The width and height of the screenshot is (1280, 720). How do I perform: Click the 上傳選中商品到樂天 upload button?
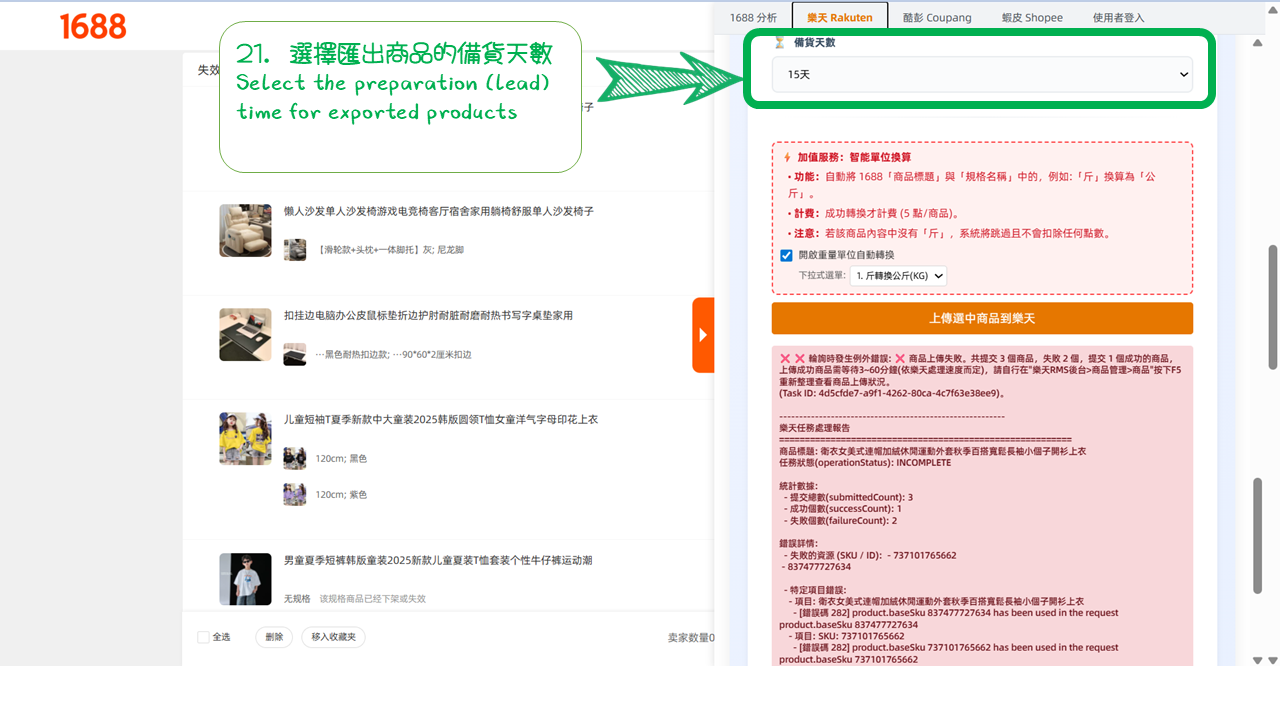pyautogui.click(x=981, y=319)
